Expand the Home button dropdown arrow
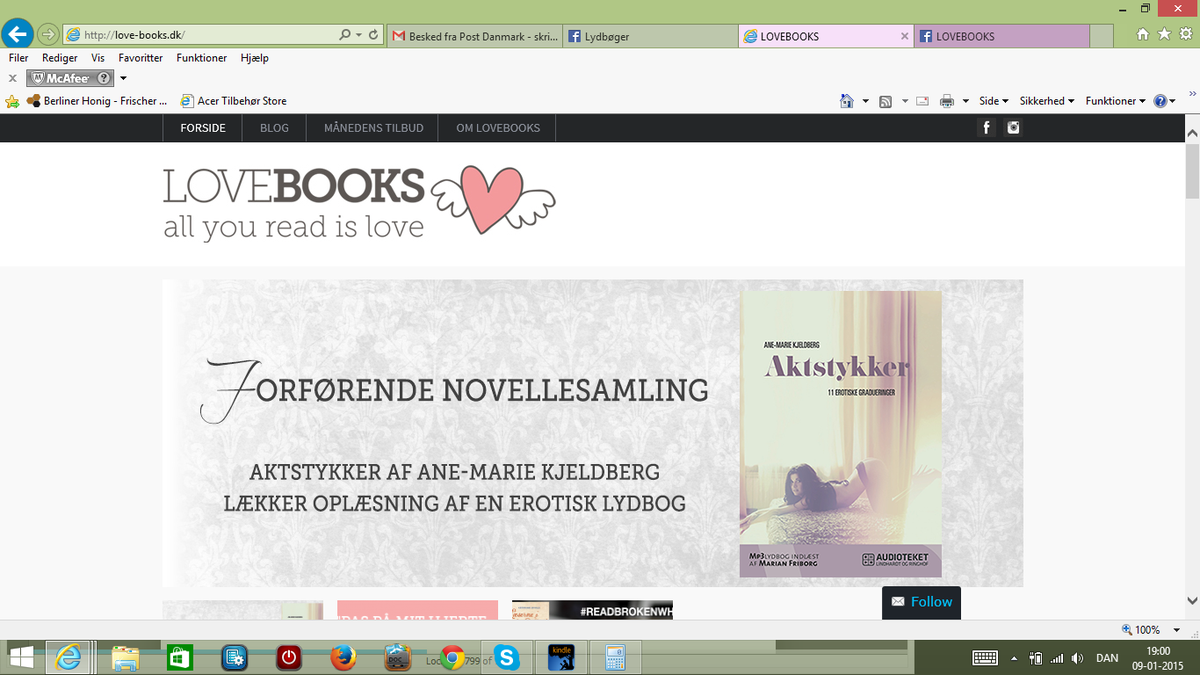Screen dimensions: 1200x675 click(866, 101)
